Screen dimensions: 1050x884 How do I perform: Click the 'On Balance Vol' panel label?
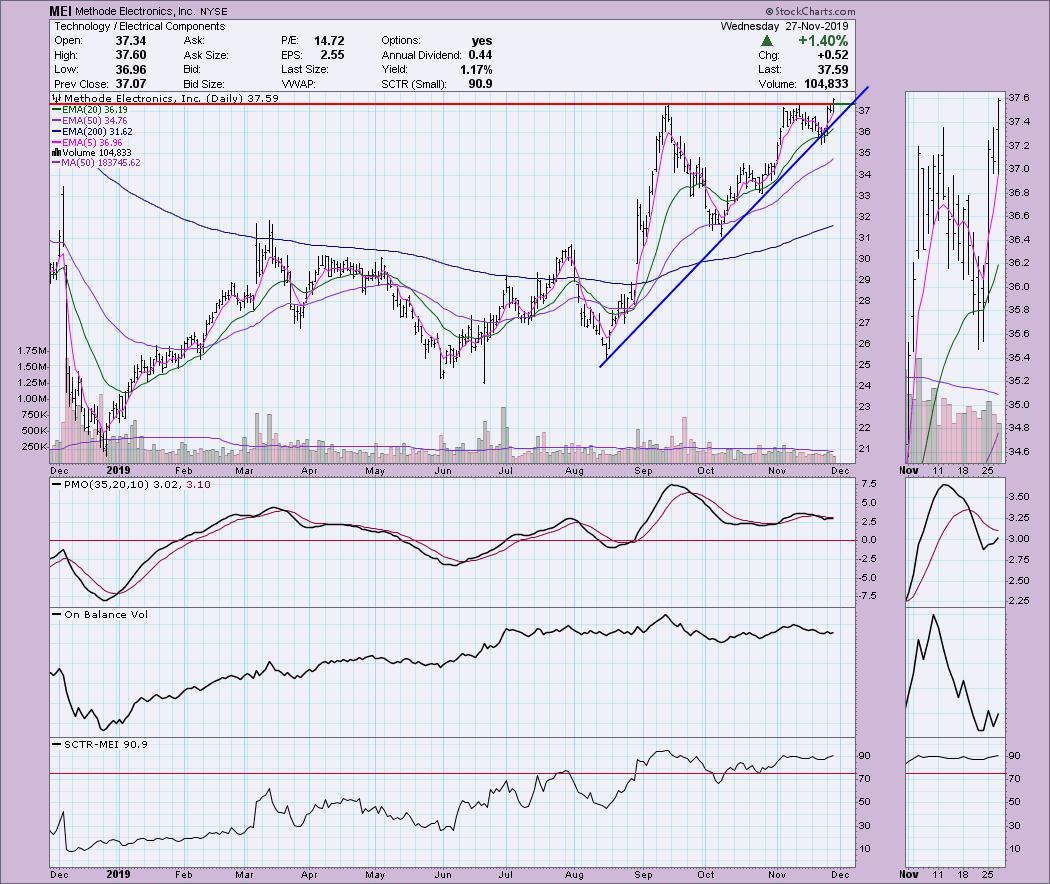pos(100,615)
